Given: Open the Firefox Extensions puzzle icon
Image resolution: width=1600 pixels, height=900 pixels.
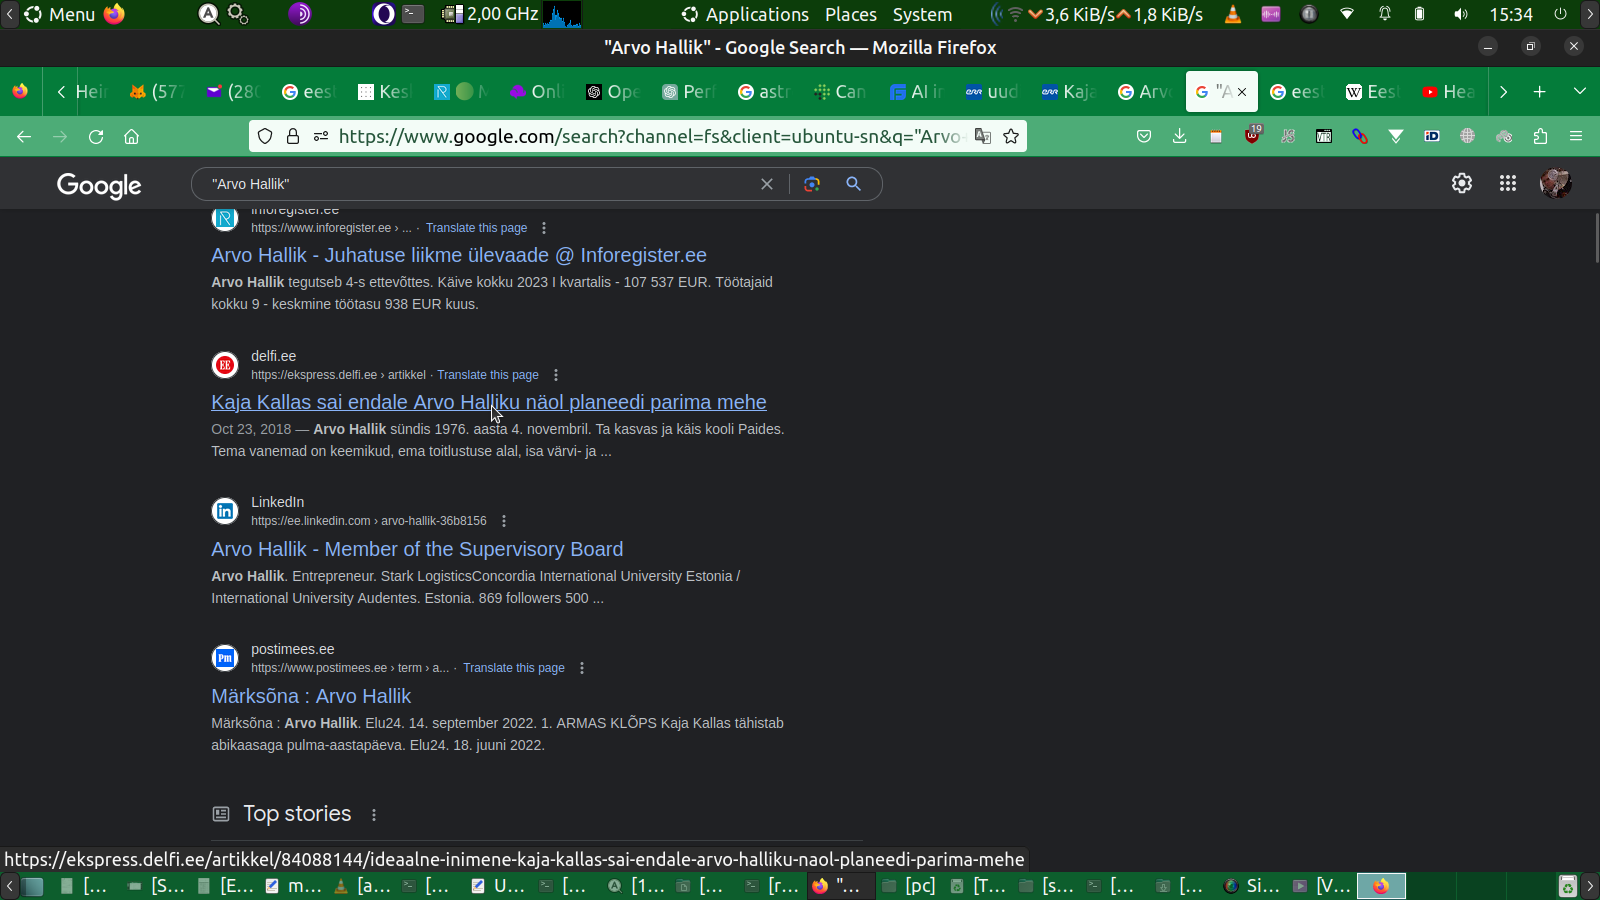Looking at the screenshot, I should [x=1540, y=136].
